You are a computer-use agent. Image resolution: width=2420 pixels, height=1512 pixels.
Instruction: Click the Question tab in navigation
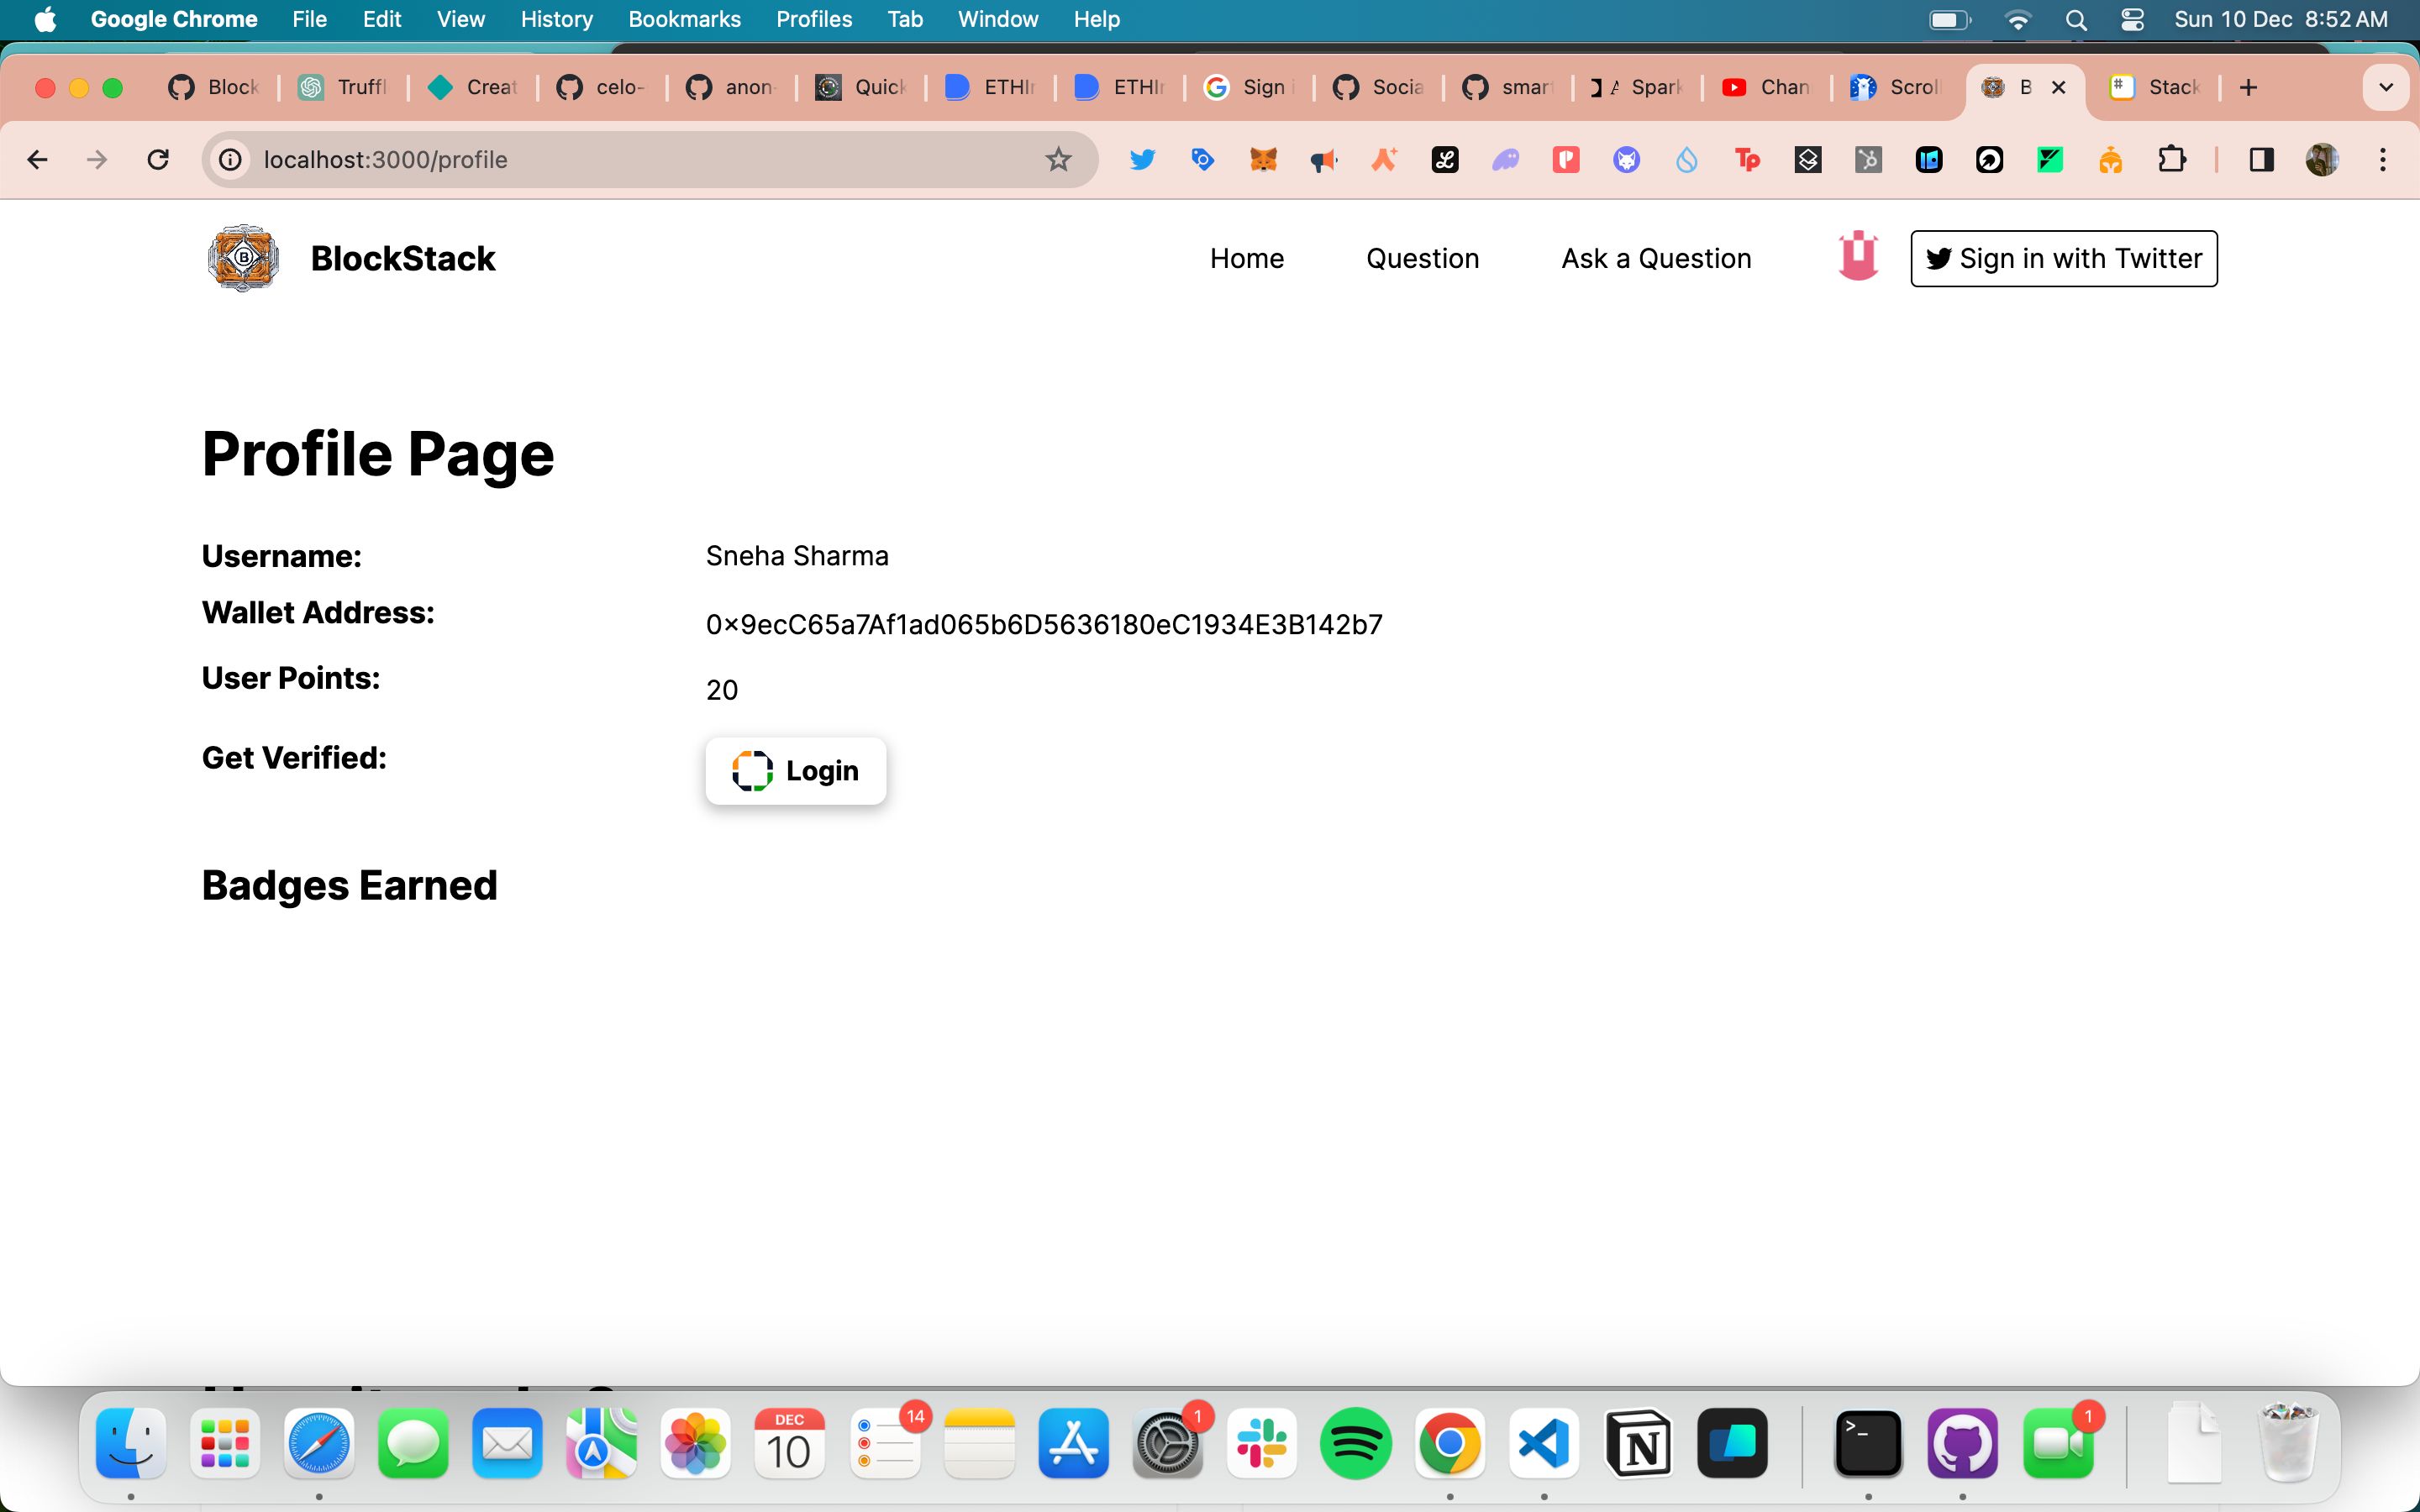tap(1422, 258)
